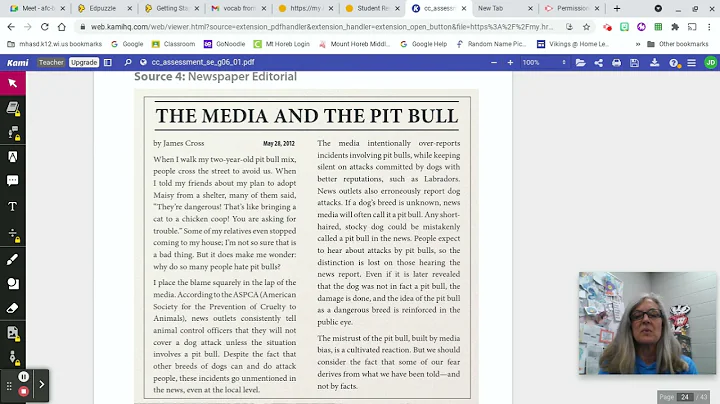Open the Dictionary tool in sidebar
This screenshot has width=720, height=404.
12,108
